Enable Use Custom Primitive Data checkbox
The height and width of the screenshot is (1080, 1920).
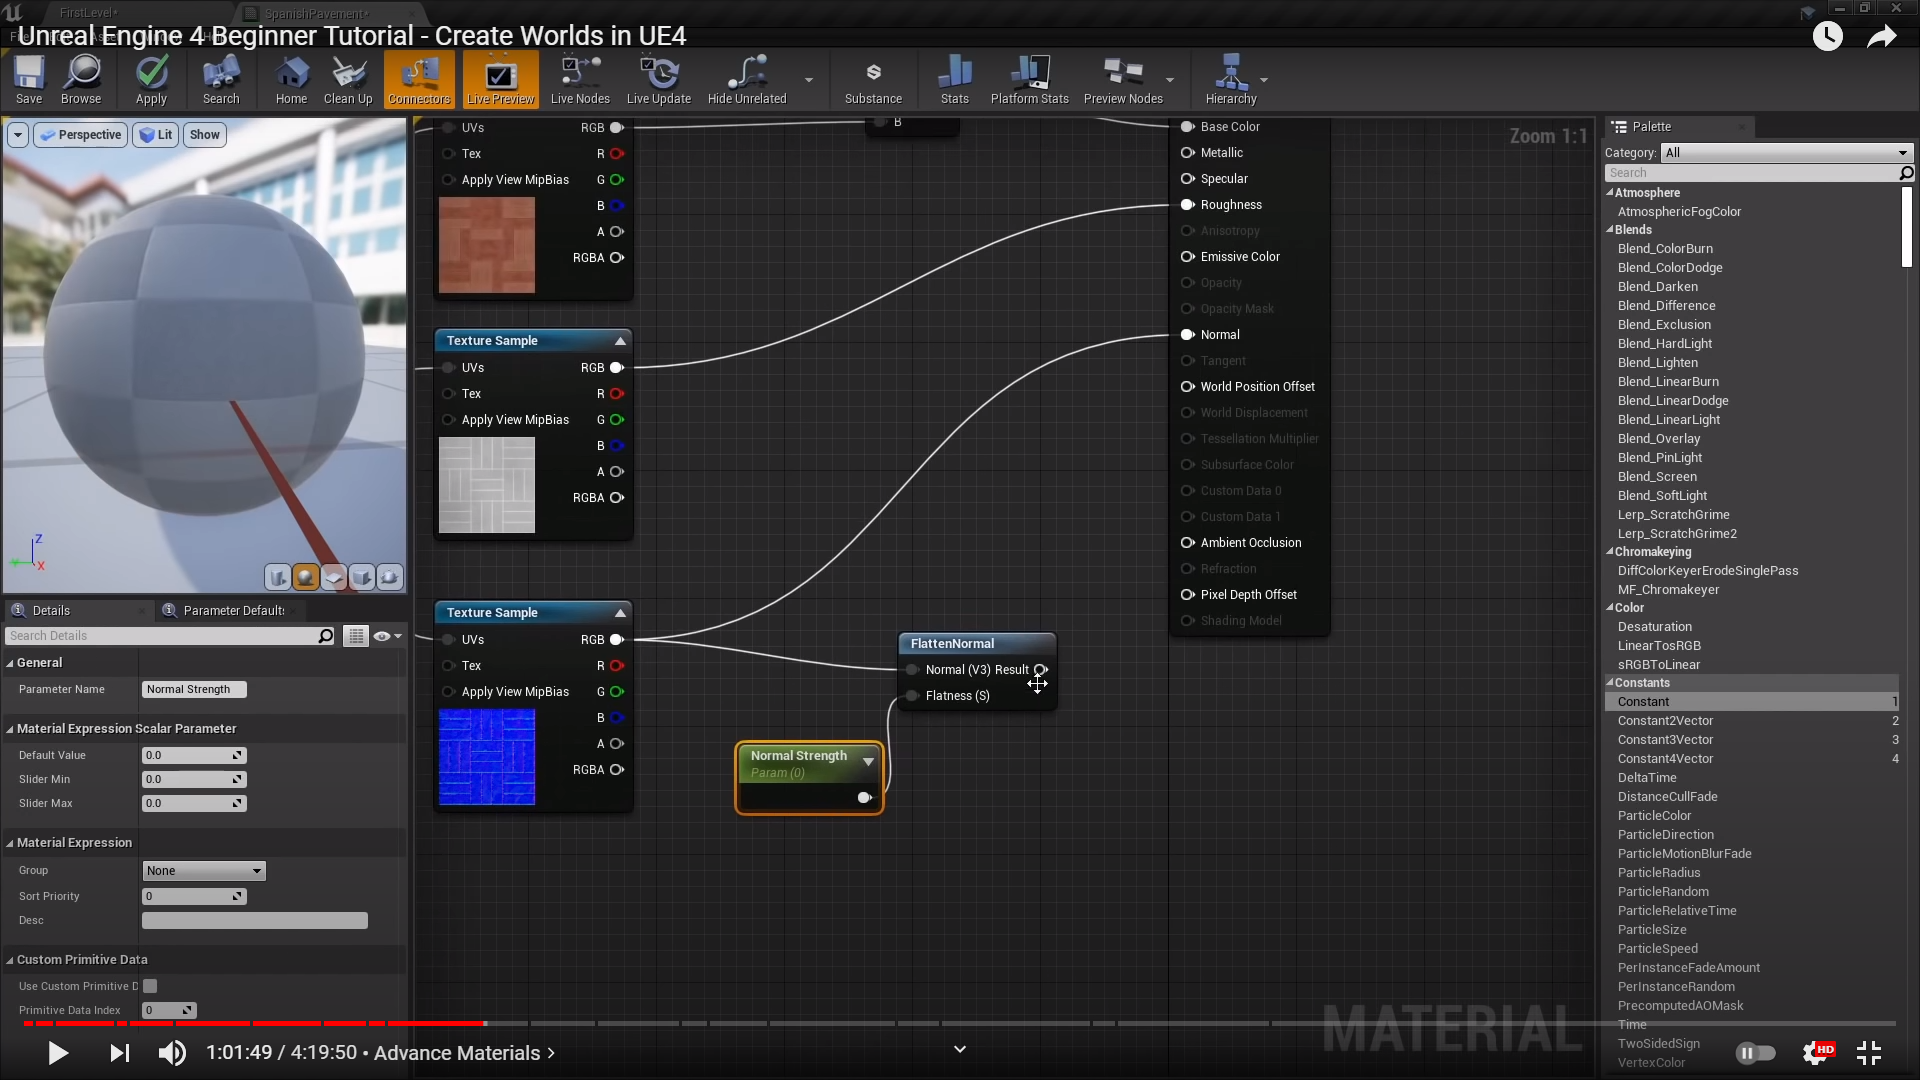[150, 986]
